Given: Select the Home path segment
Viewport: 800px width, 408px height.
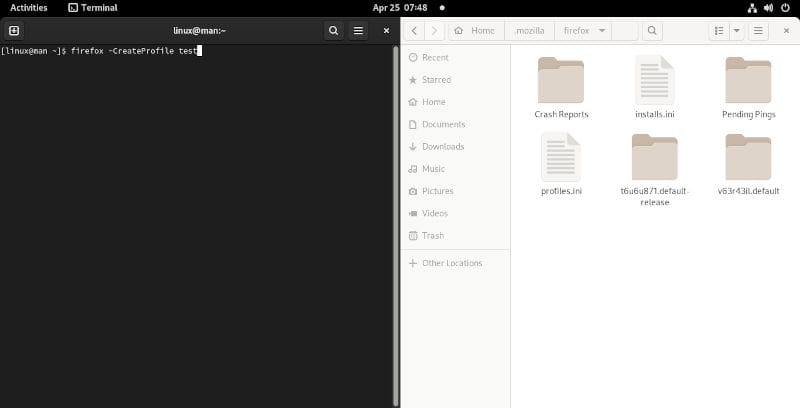Looking at the screenshot, I should tap(475, 31).
